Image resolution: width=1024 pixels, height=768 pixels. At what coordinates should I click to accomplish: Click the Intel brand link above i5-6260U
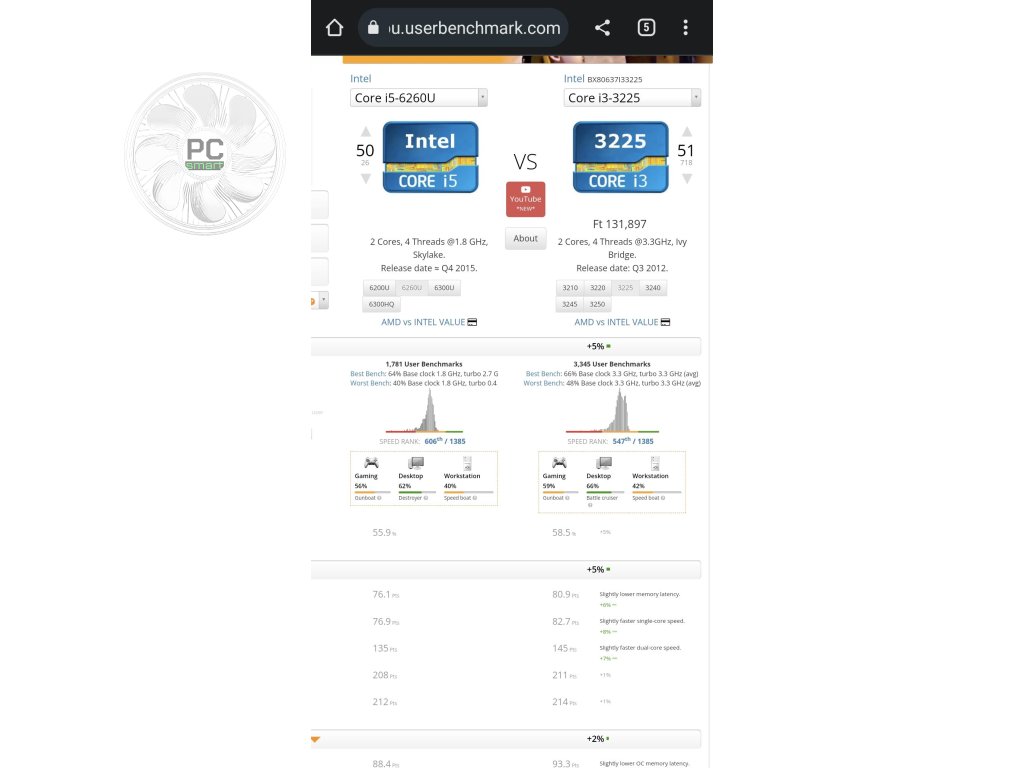tap(360, 78)
